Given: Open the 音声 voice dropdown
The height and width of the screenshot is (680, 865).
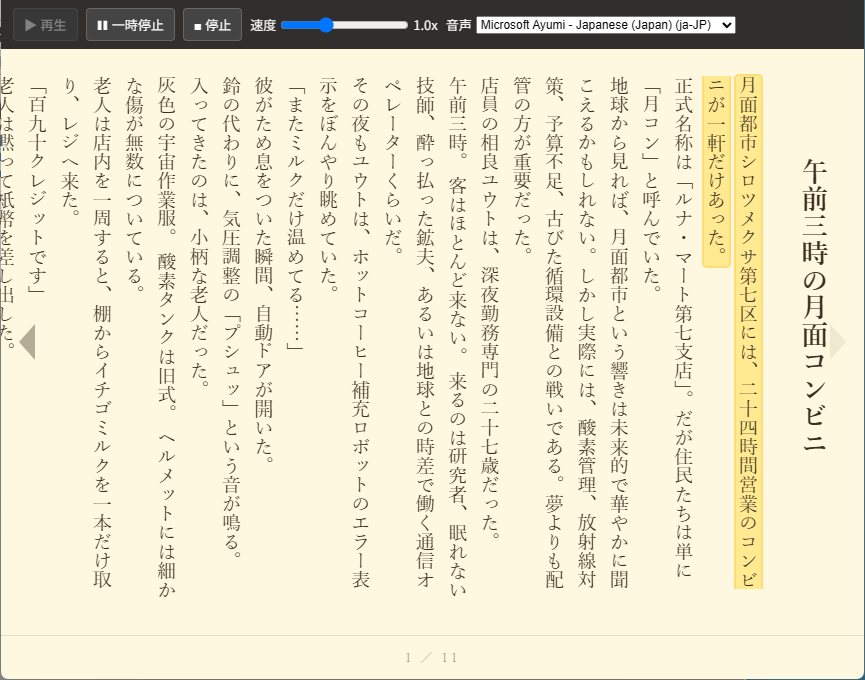Looking at the screenshot, I should point(606,25).
